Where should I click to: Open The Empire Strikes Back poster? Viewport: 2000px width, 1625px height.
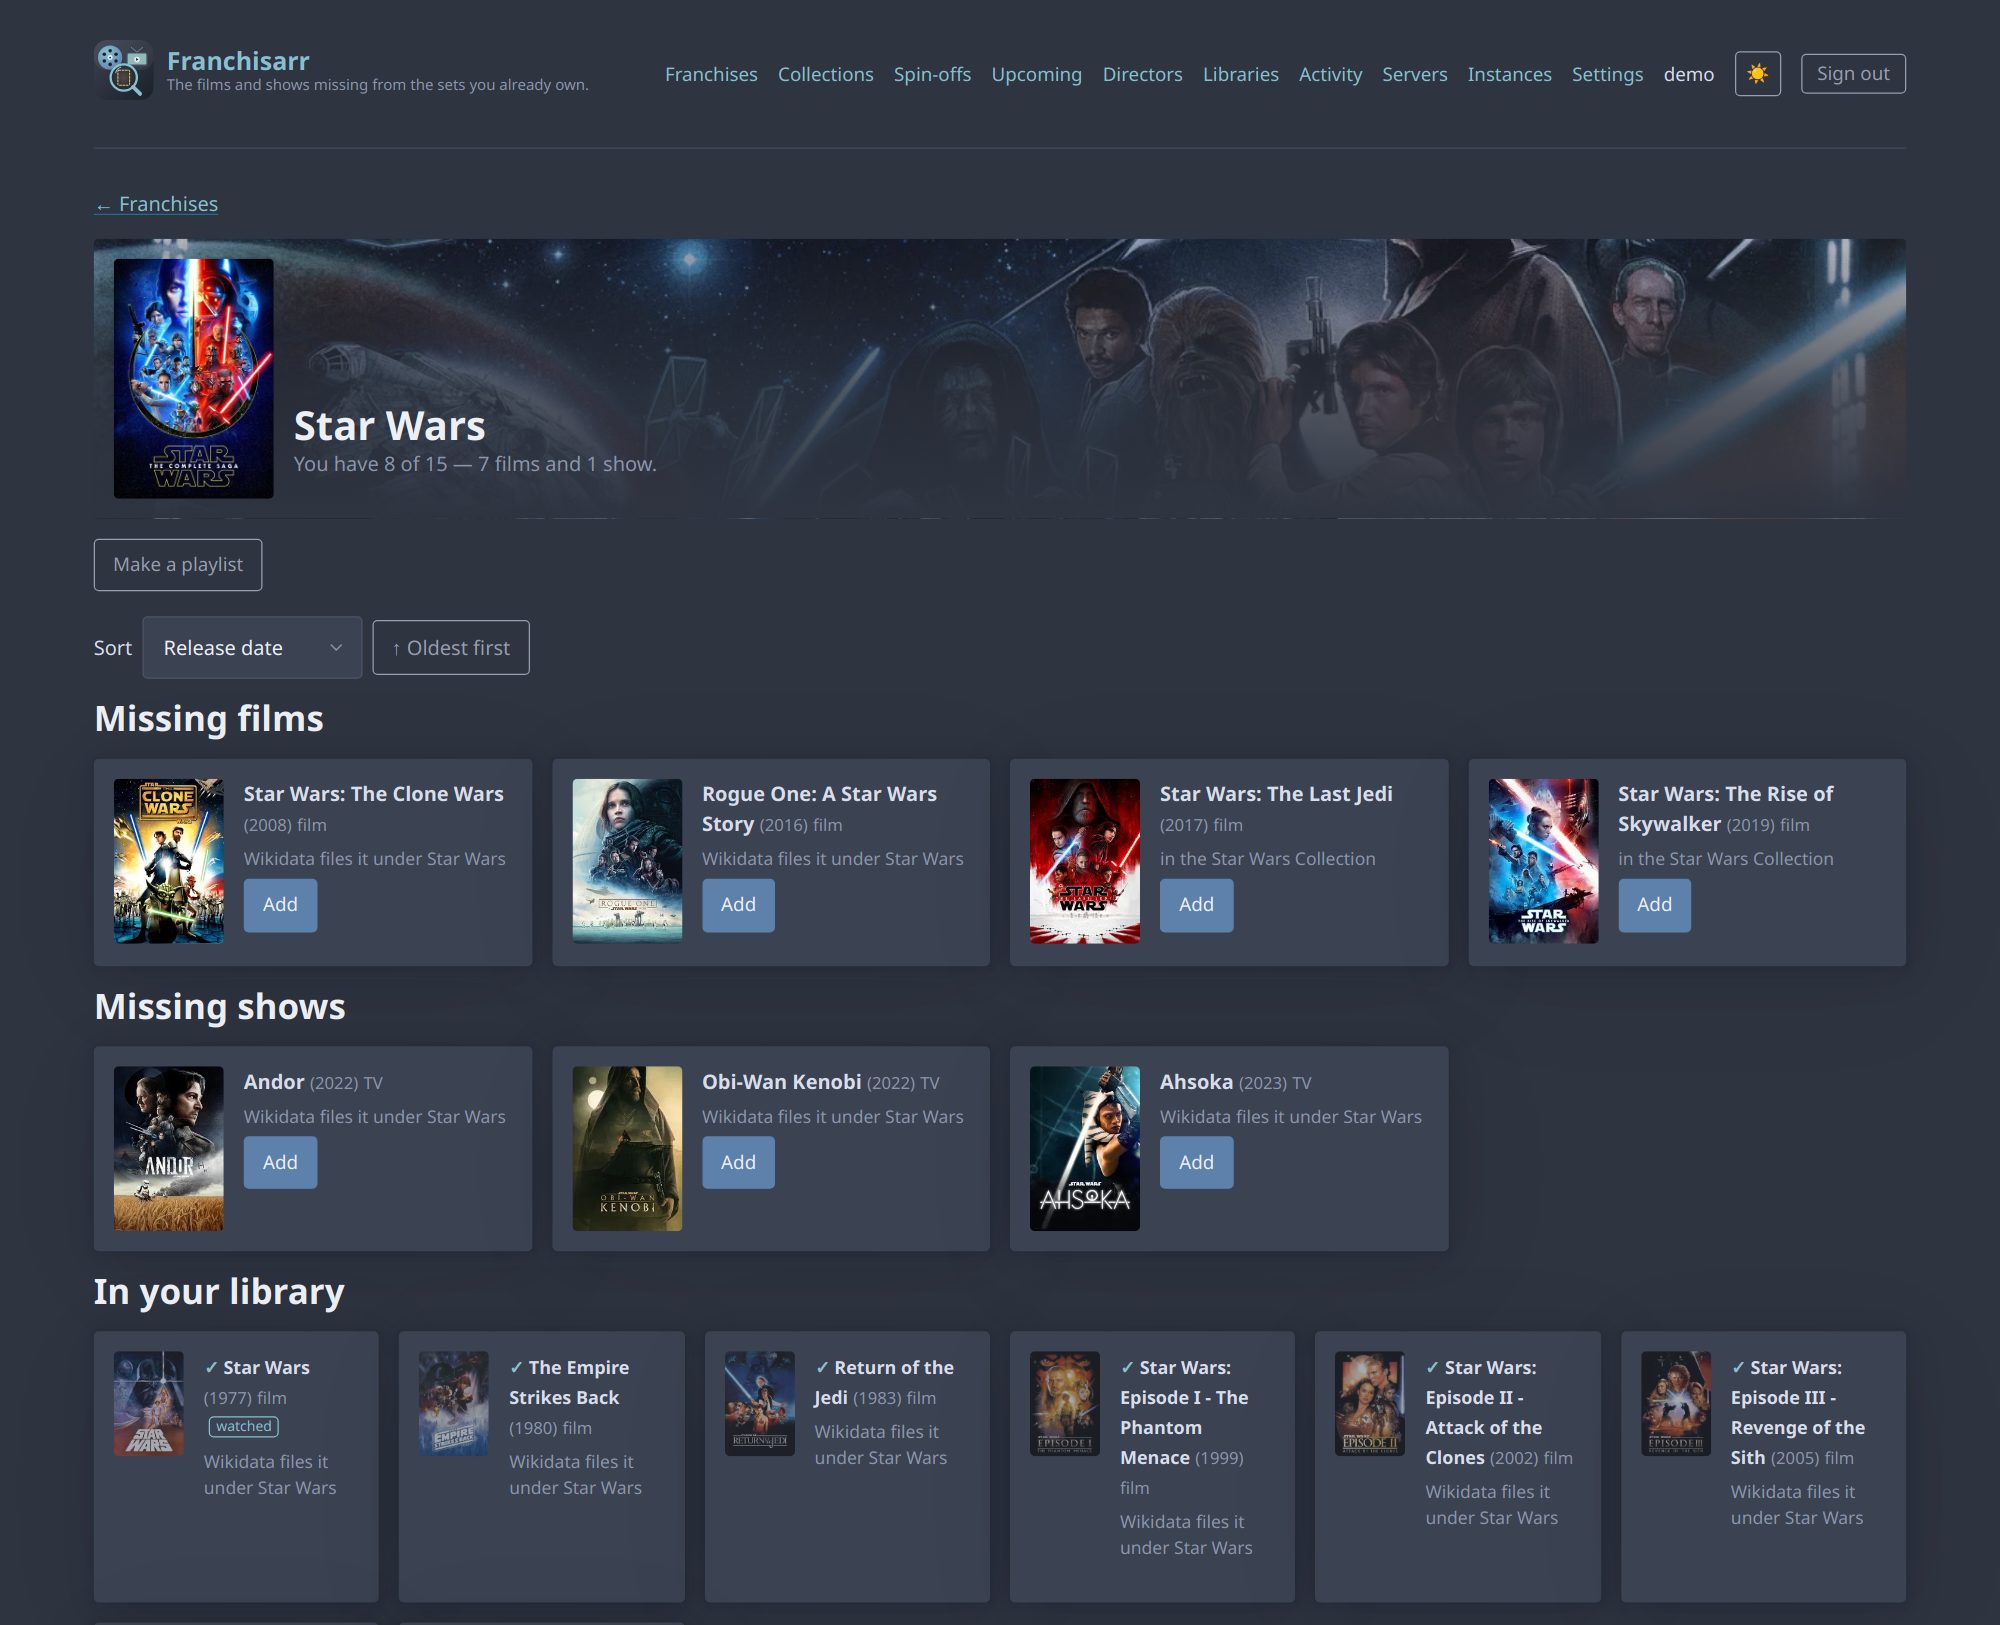click(x=454, y=1404)
